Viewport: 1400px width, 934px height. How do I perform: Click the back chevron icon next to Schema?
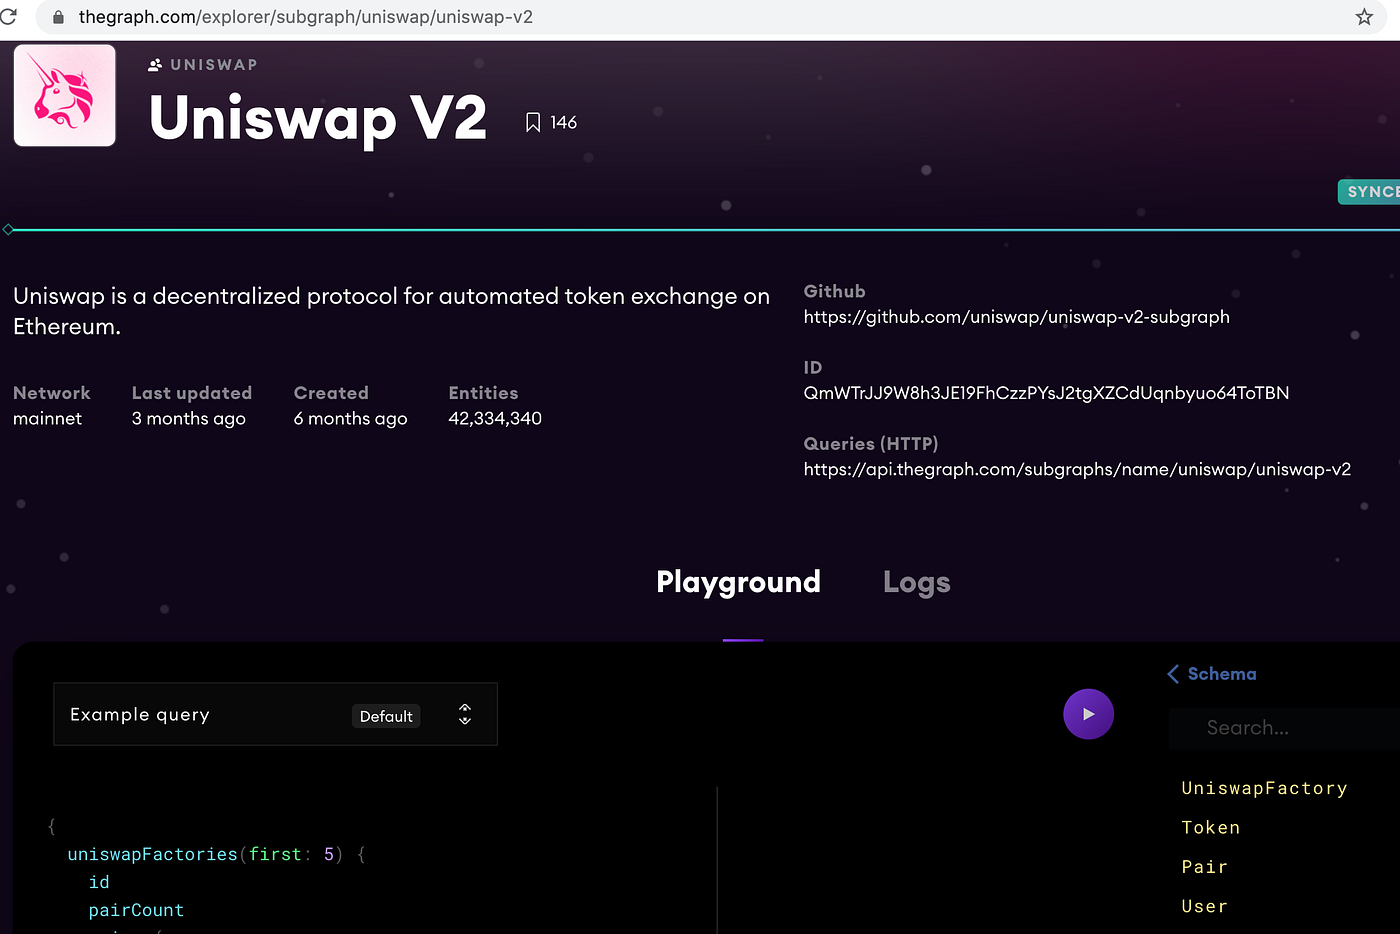pyautogui.click(x=1172, y=674)
